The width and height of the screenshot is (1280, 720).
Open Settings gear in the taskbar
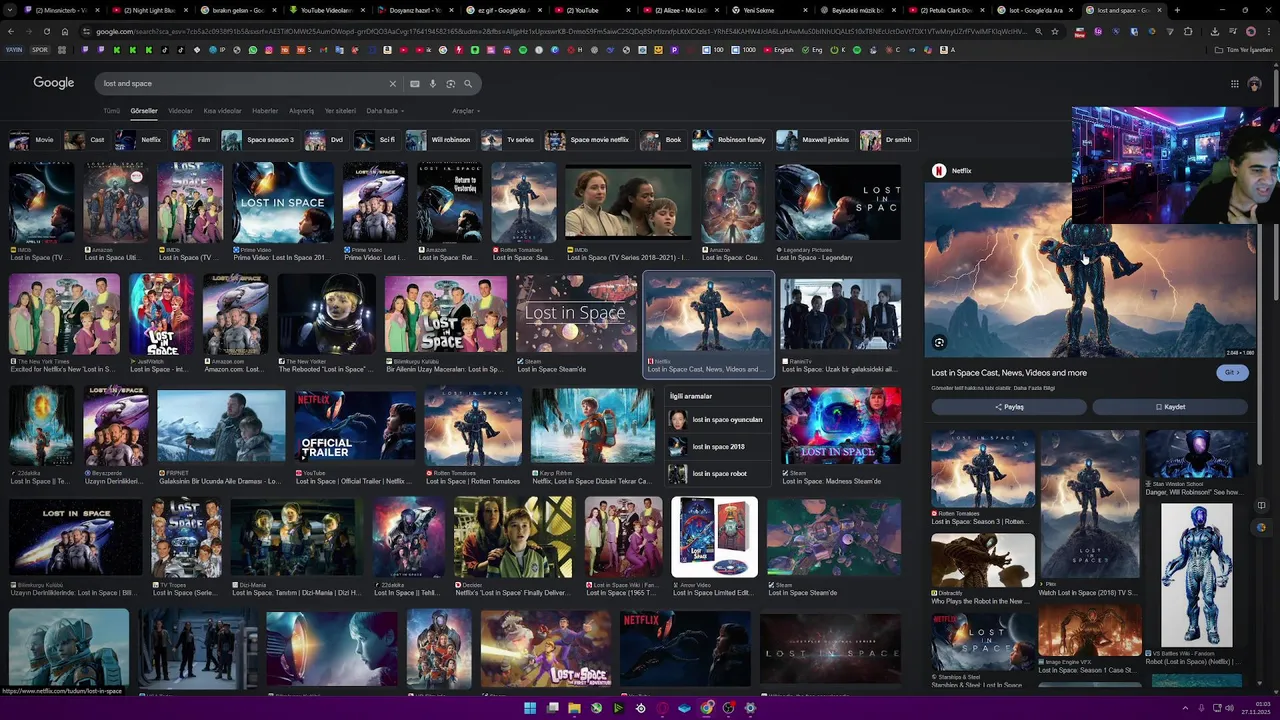point(750,708)
